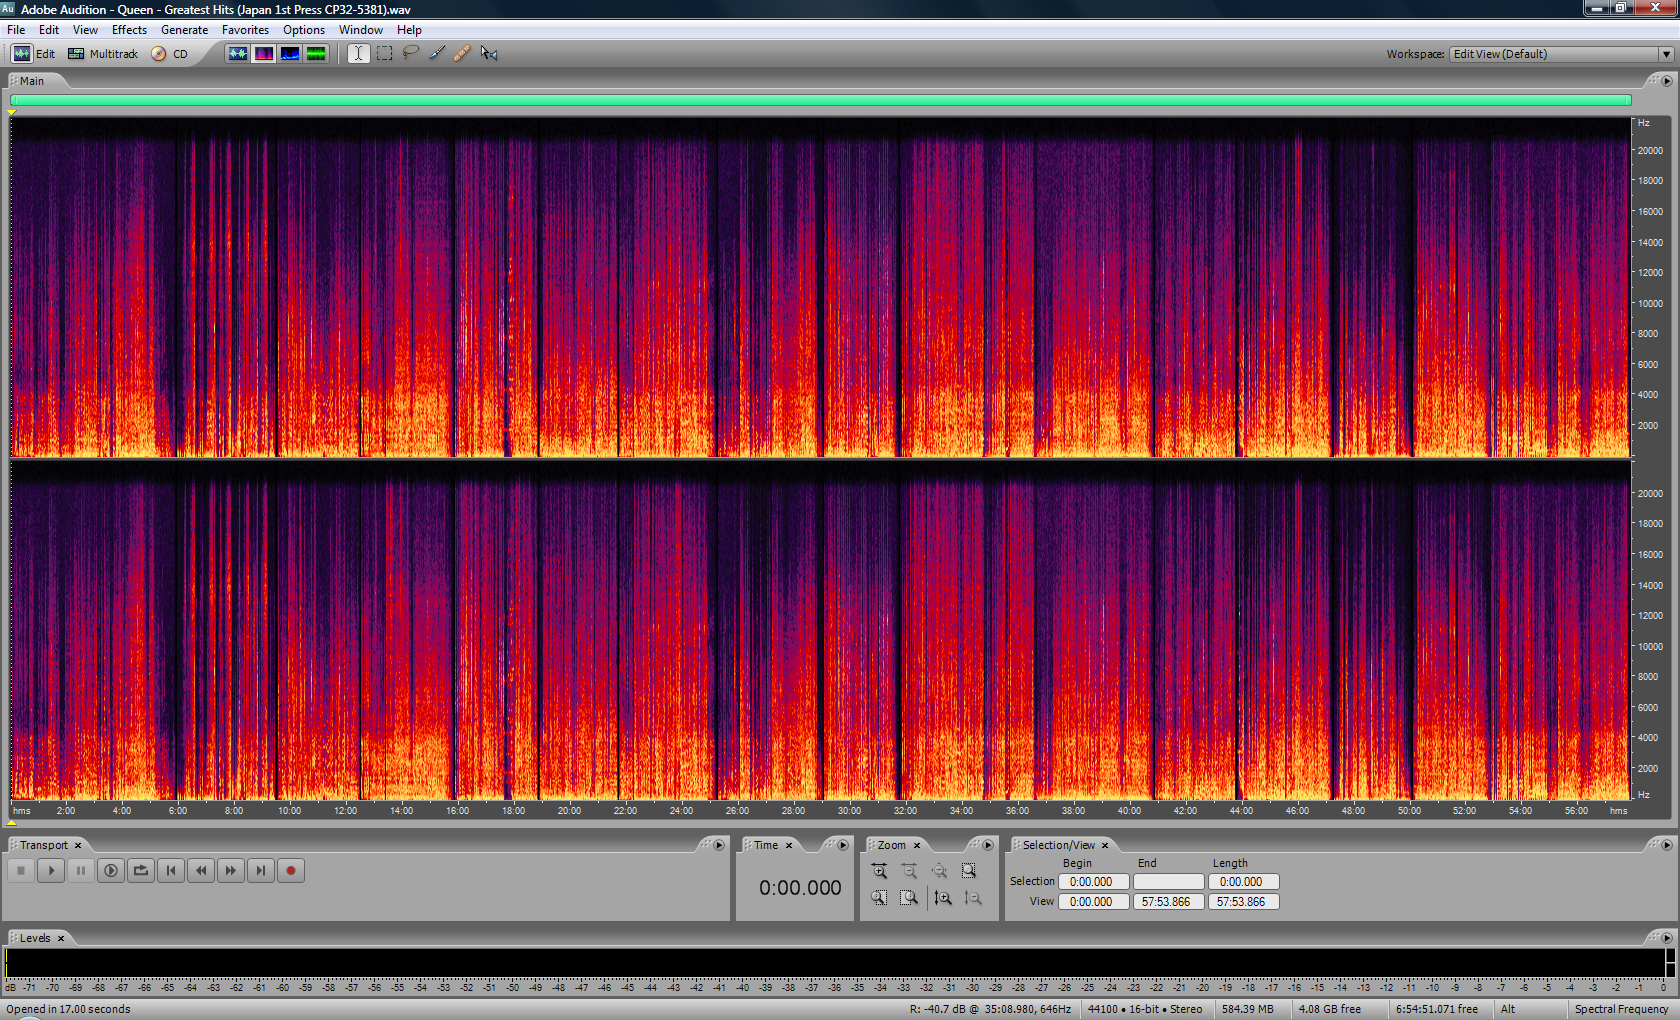Screen dimensions: 1680x1020
Task: Open the Favorites menu
Action: tap(245, 30)
